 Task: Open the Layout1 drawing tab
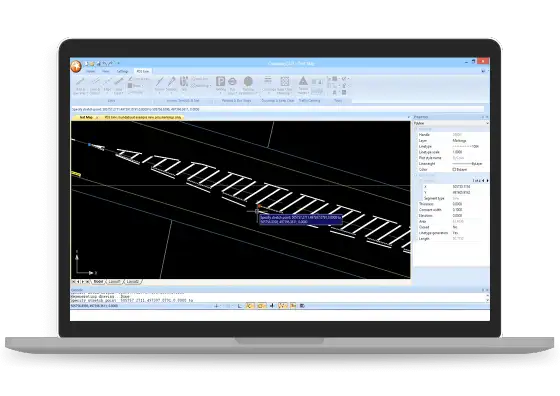114,282
